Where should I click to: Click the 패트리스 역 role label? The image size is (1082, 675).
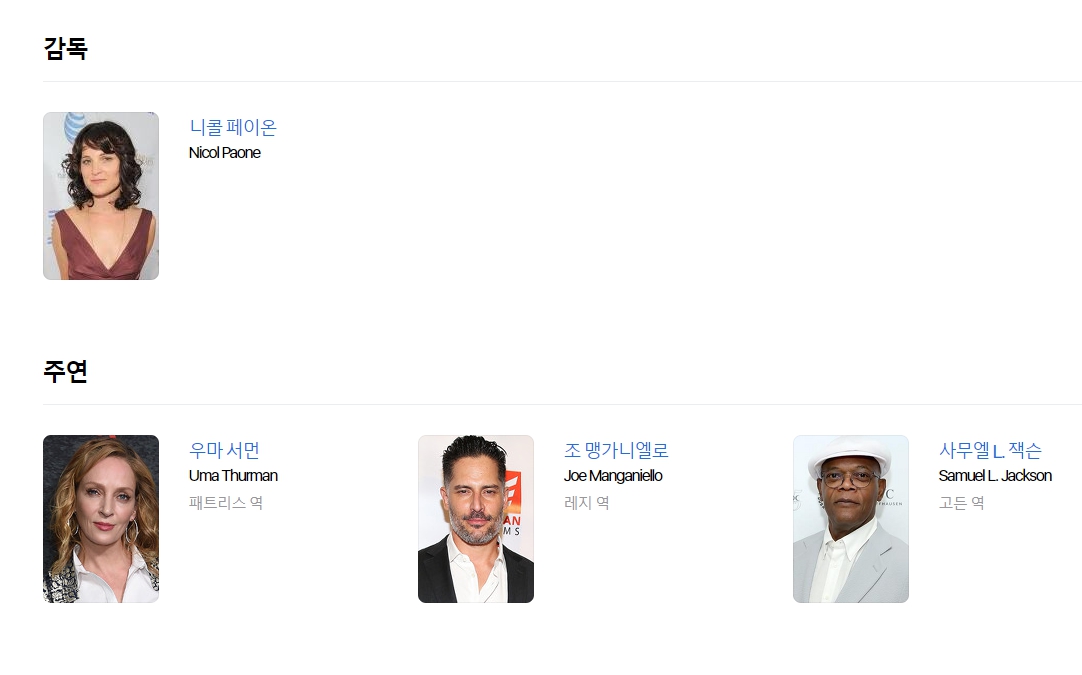[x=226, y=502]
